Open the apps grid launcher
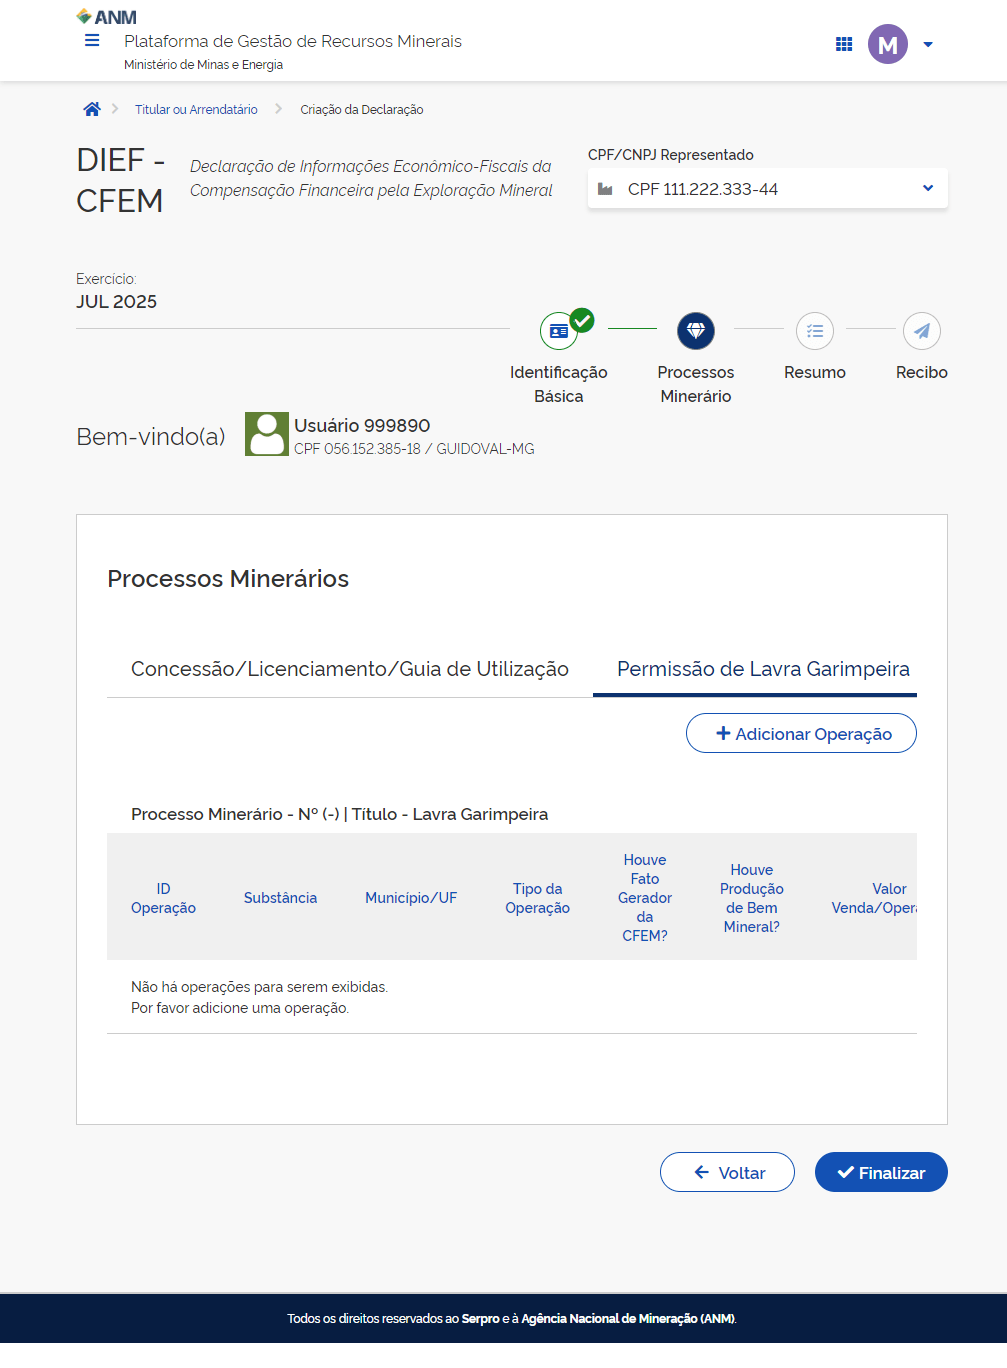Screen dimensions: 1007x1368 coord(844,44)
